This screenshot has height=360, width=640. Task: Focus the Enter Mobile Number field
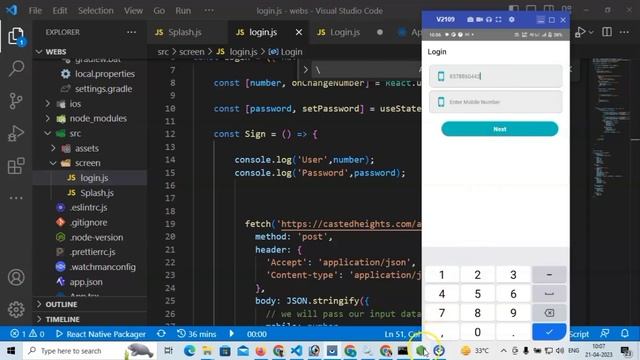click(496, 102)
